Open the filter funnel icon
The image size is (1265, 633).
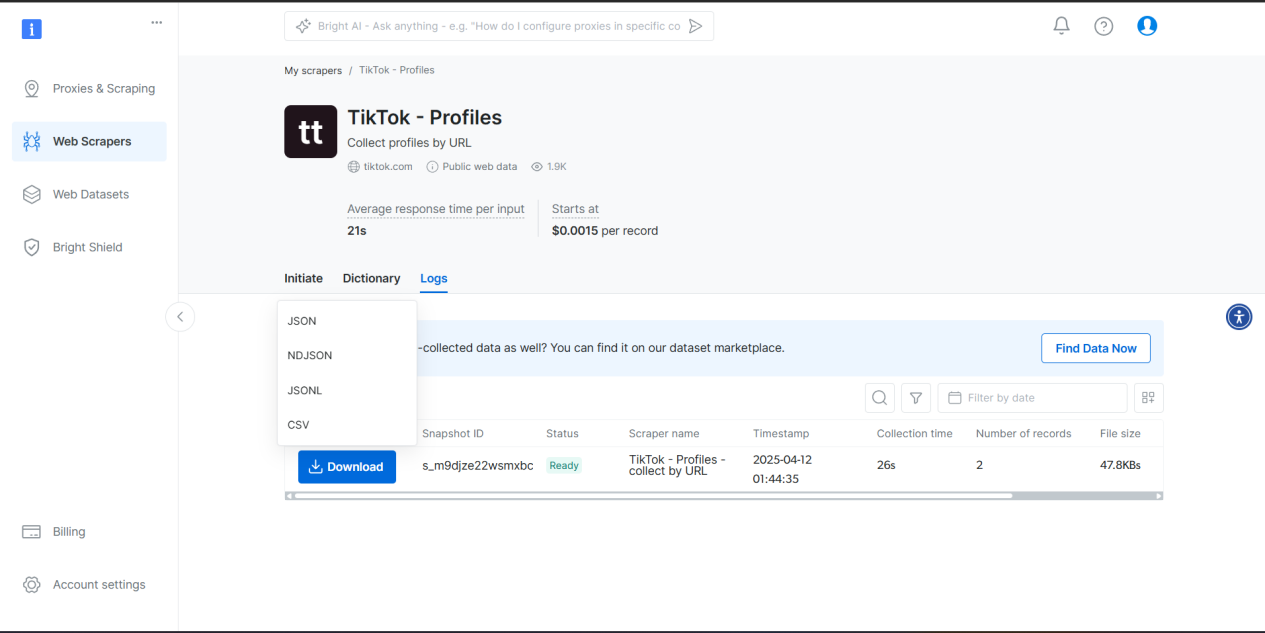click(916, 398)
